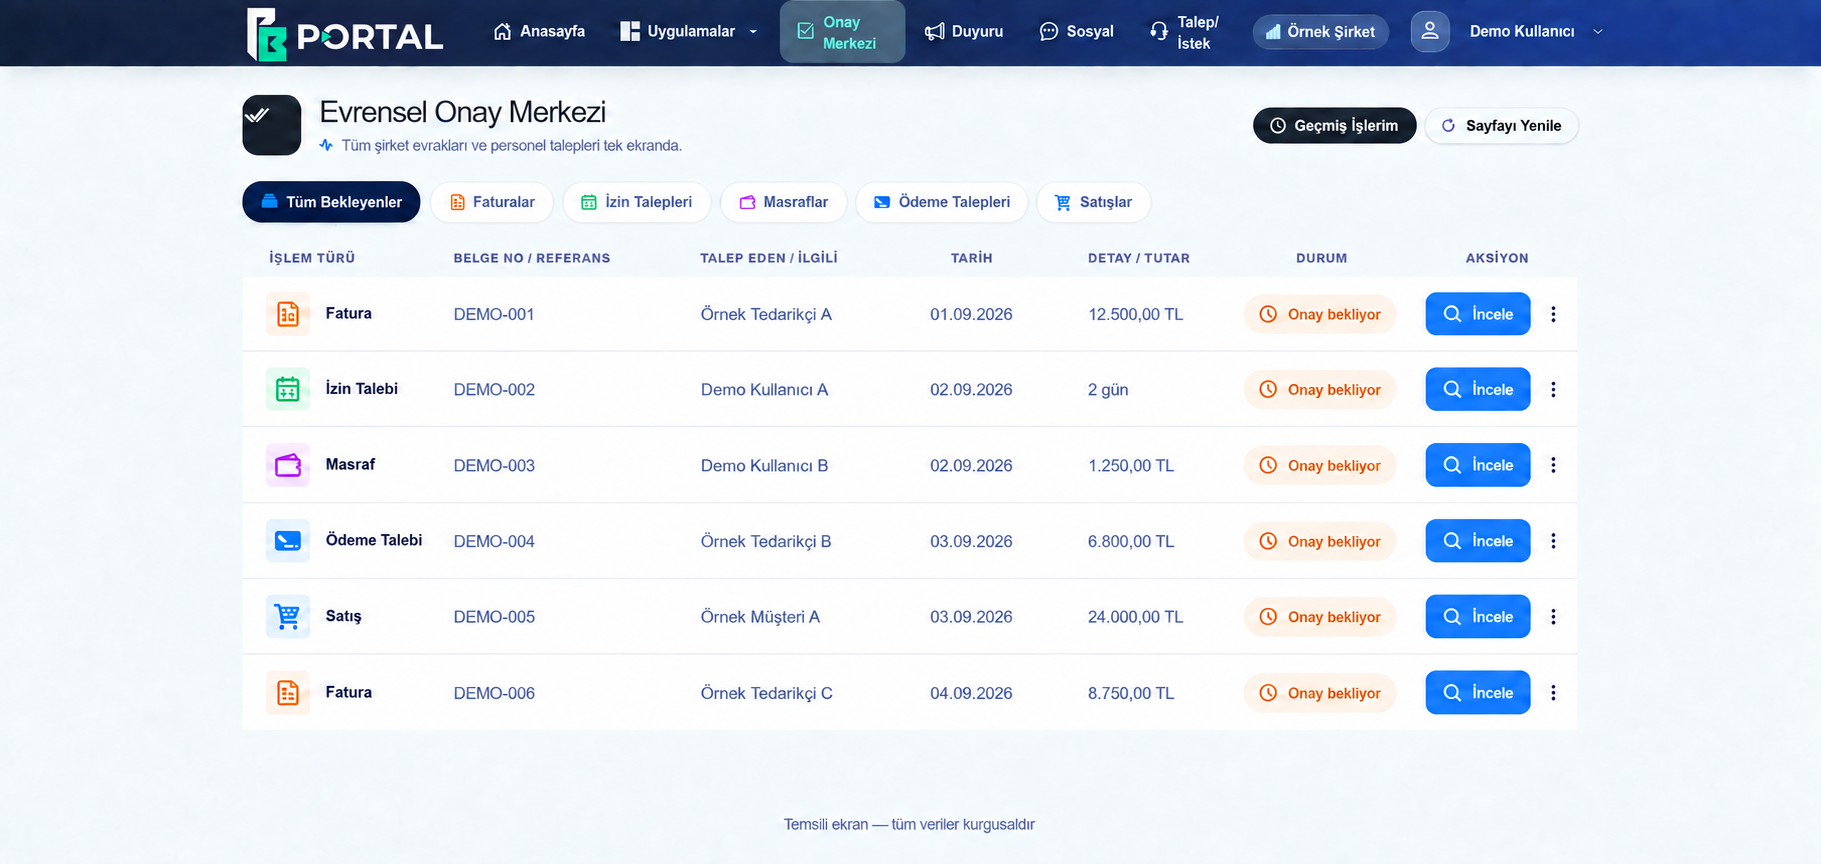Switch to the İzin Talepleri tab
Viewport: 1821px width, 864px height.
coord(637,202)
